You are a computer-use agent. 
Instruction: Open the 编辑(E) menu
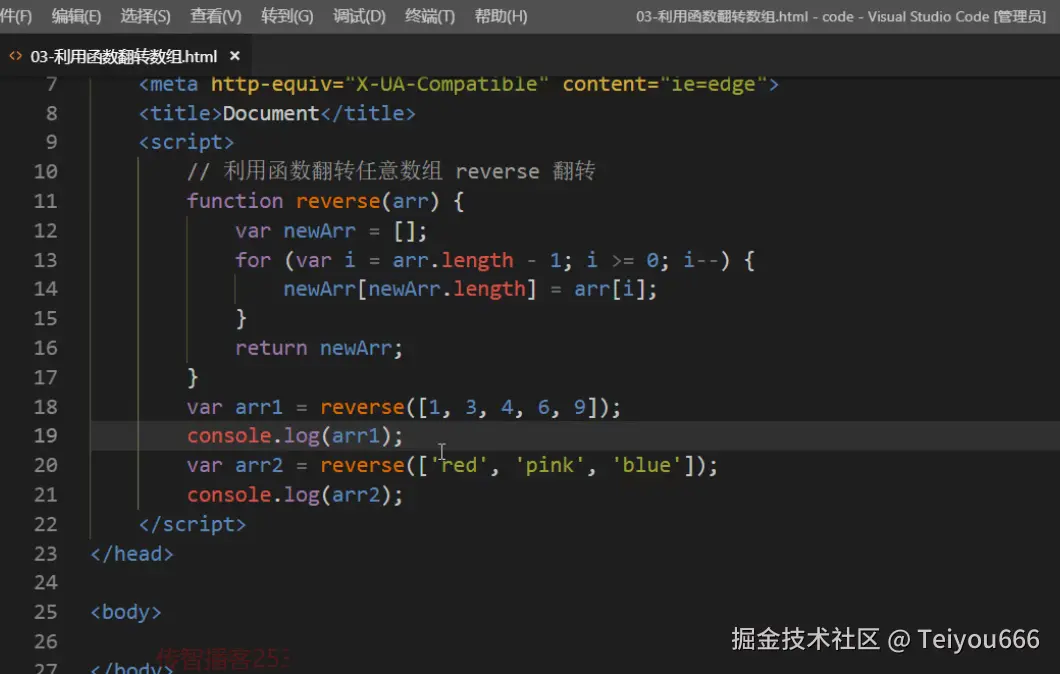point(76,16)
